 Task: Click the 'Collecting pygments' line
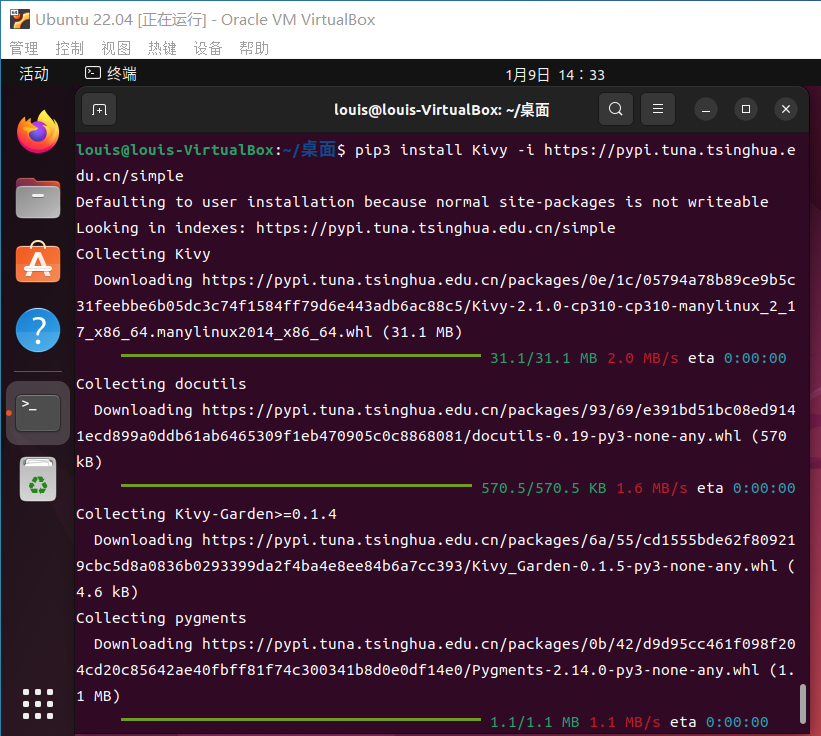[x=161, y=618]
